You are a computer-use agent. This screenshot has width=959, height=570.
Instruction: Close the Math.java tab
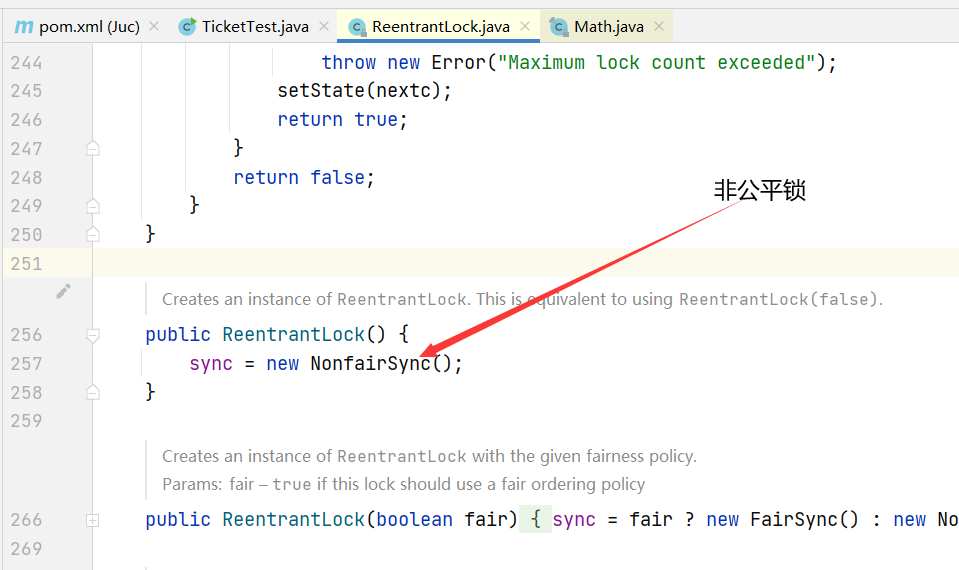pyautogui.click(x=659, y=26)
